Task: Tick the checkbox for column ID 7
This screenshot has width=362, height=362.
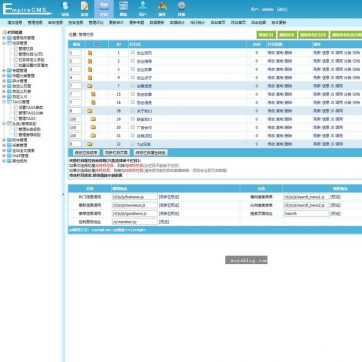Action: pos(133,86)
